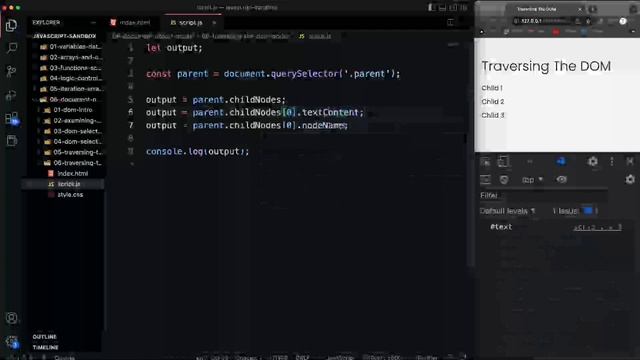Open the Extensions view with the badge
The image size is (640, 360).
point(11,118)
